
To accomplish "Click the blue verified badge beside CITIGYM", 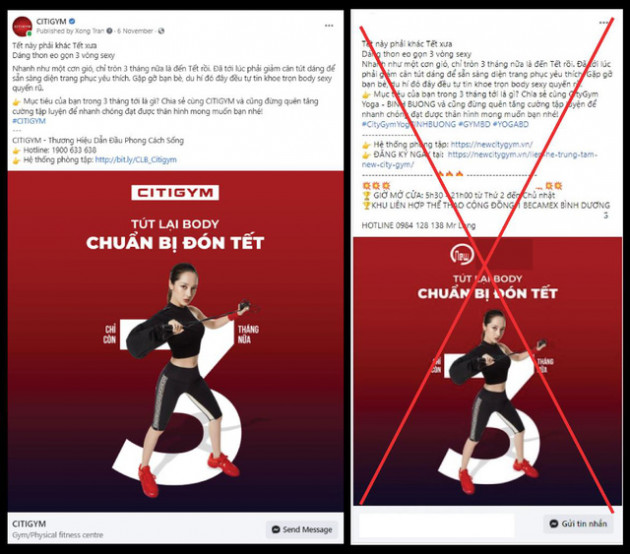I will tap(72, 21).
